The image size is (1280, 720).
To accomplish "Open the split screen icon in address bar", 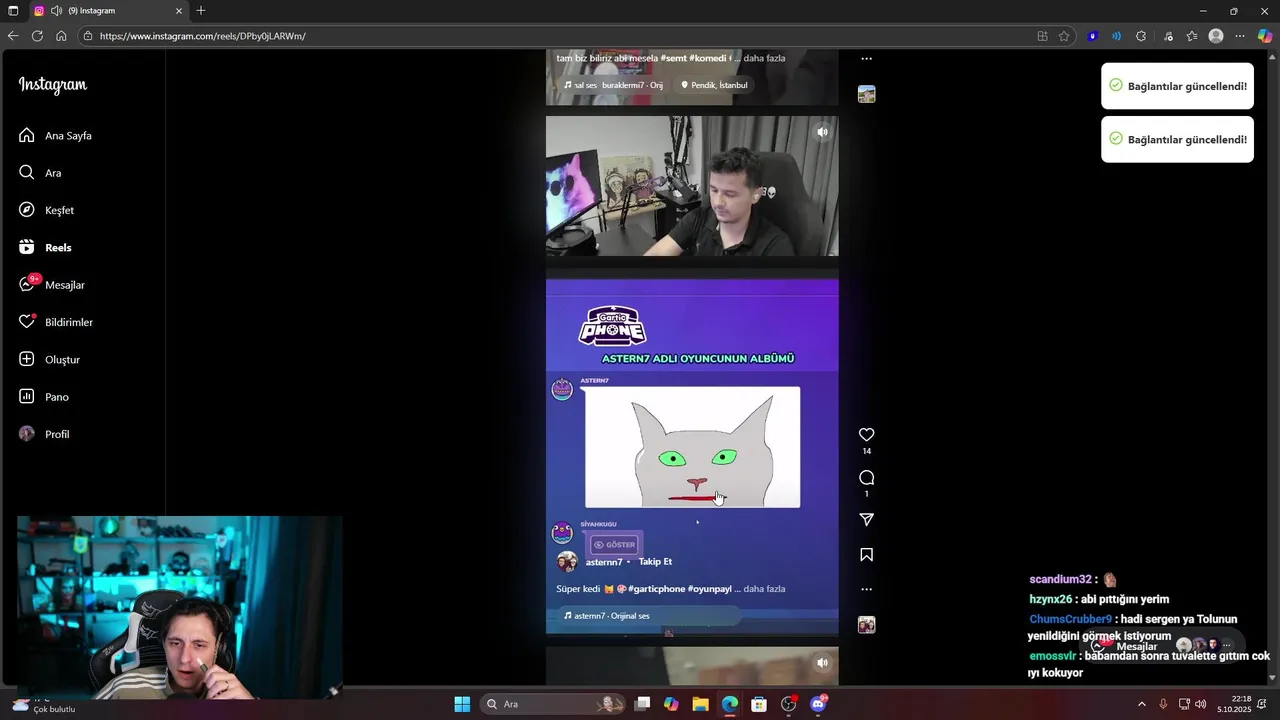I will coord(1042,36).
